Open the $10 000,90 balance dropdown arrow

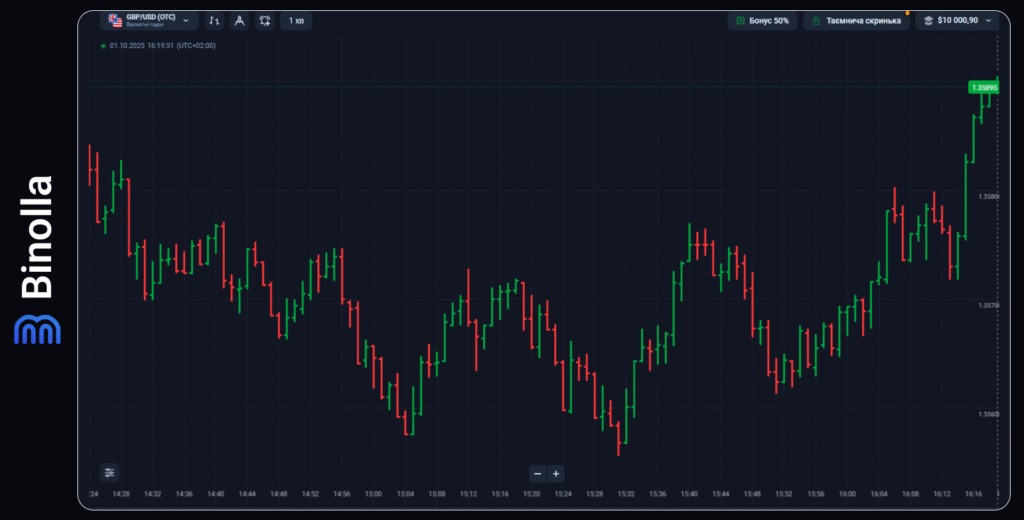click(x=989, y=20)
